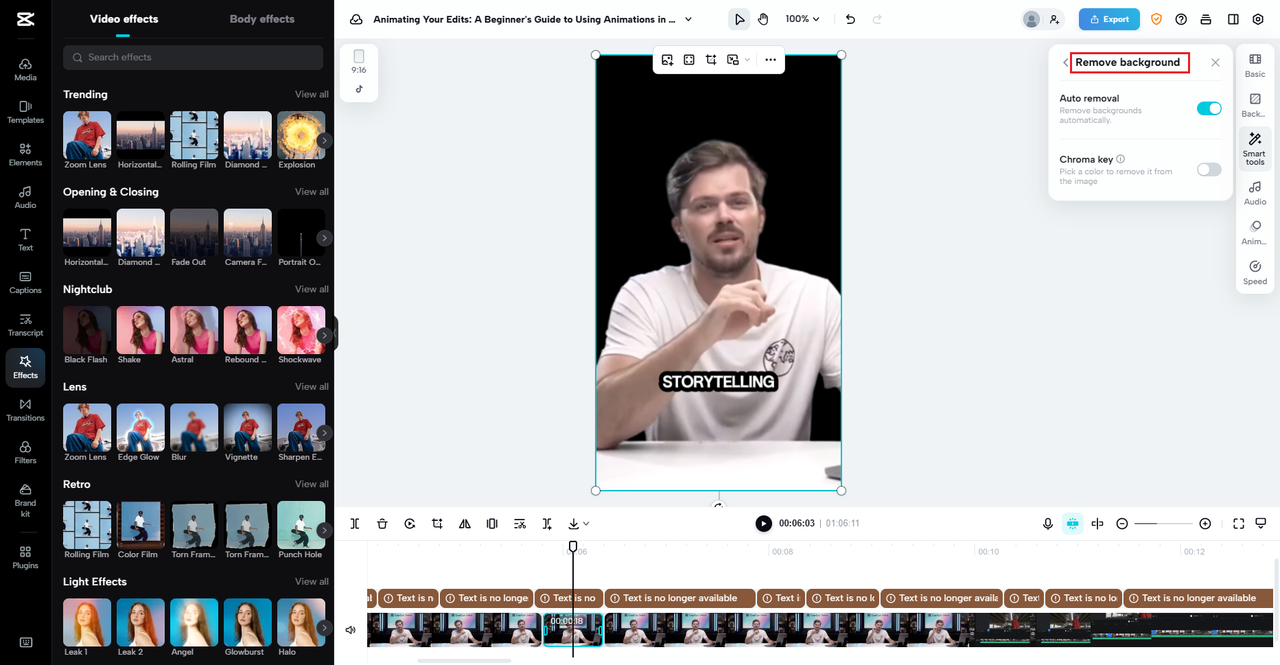Mute the video track with the speaker icon
Image resolution: width=1280 pixels, height=665 pixels.
coord(351,629)
